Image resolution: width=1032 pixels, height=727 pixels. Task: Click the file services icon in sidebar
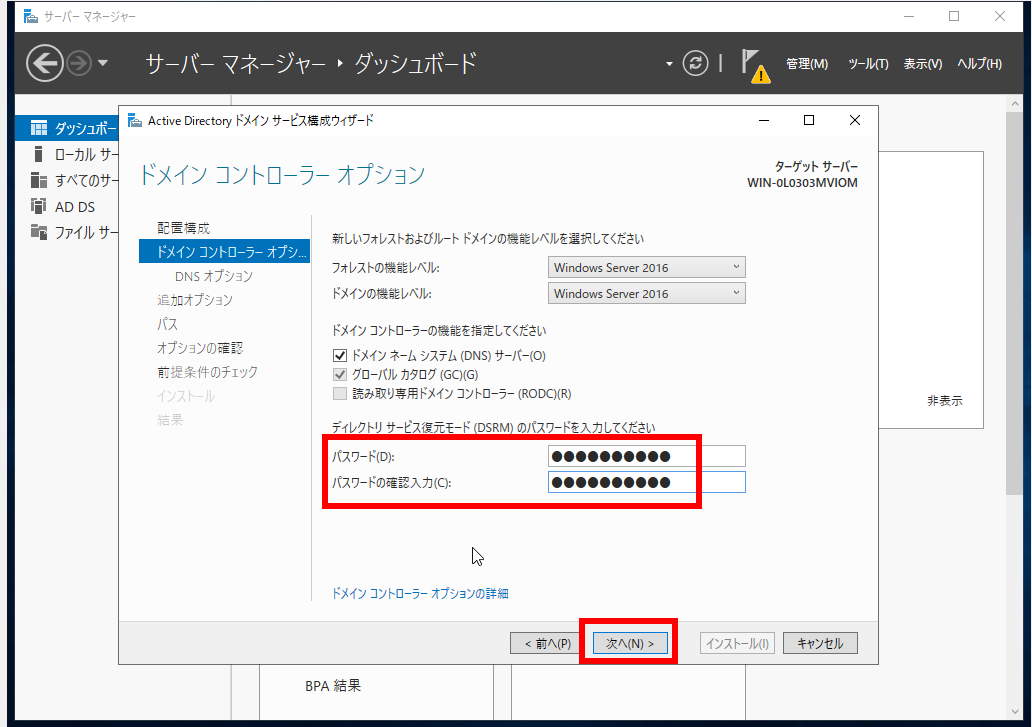(39, 232)
